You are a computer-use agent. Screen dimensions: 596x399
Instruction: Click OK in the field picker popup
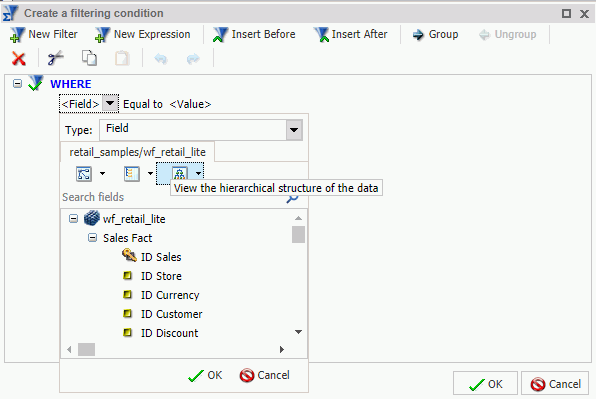205,375
